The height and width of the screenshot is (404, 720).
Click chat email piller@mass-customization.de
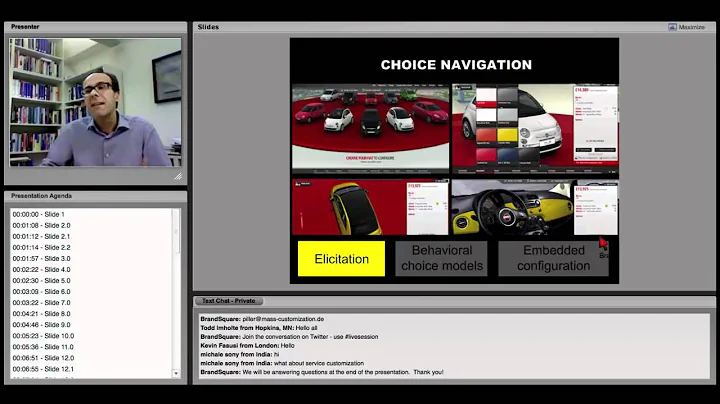coord(283,319)
